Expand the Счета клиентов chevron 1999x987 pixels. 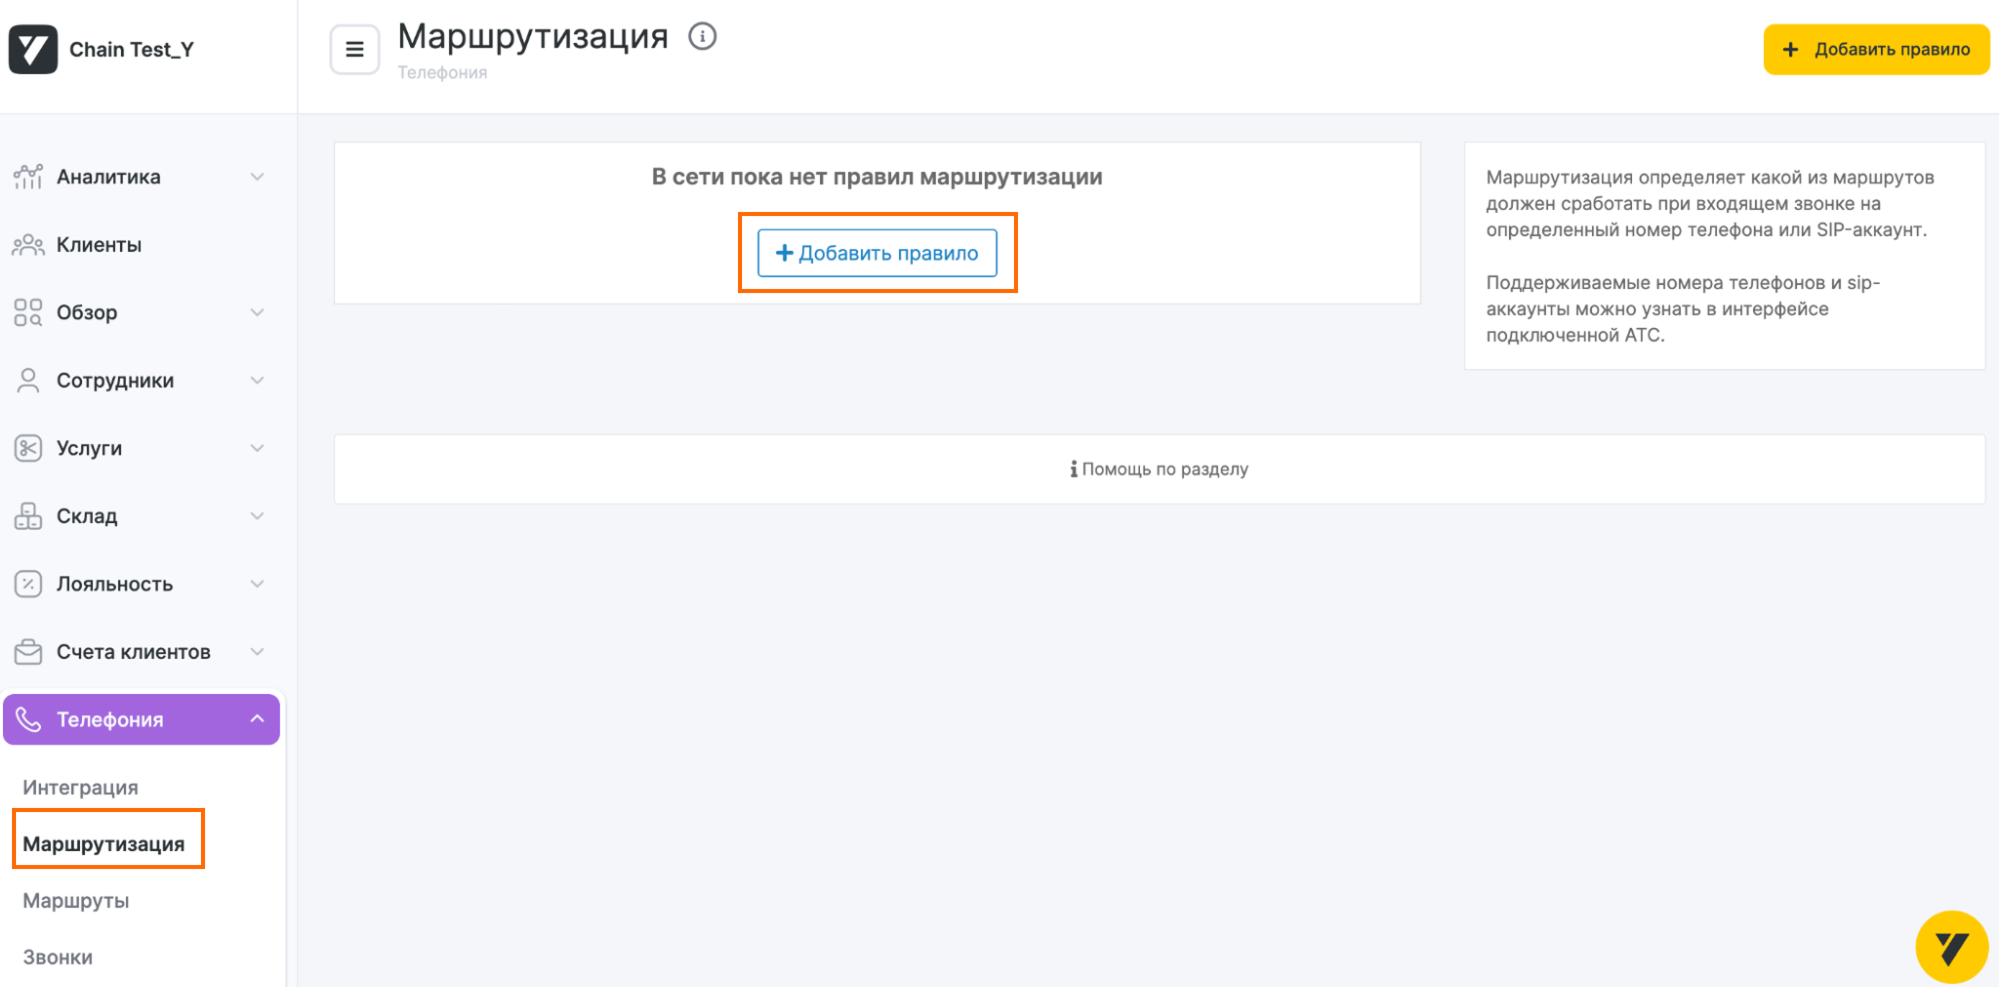click(x=257, y=652)
